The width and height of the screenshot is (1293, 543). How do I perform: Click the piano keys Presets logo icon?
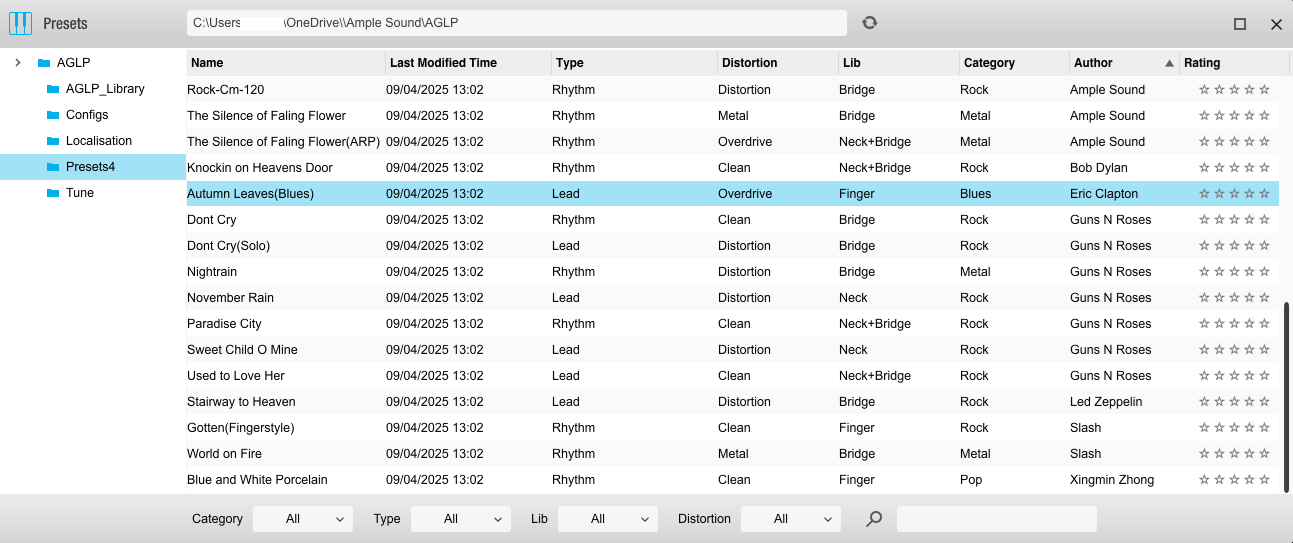click(x=20, y=23)
